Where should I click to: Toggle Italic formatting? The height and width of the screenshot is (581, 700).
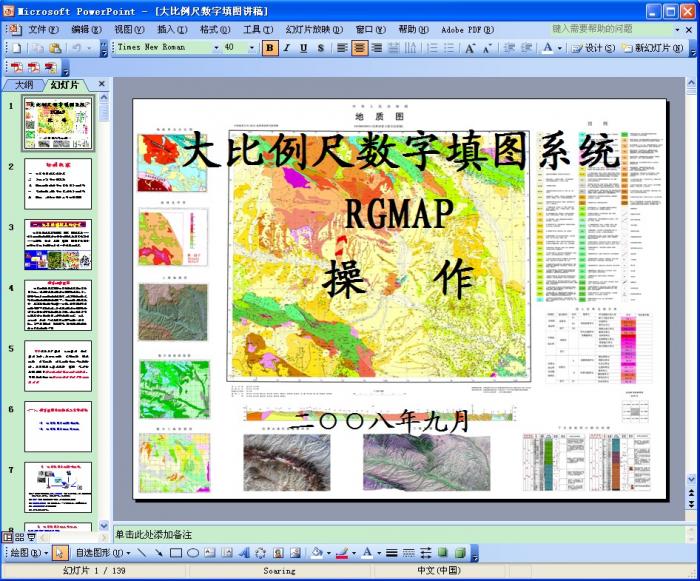287,47
